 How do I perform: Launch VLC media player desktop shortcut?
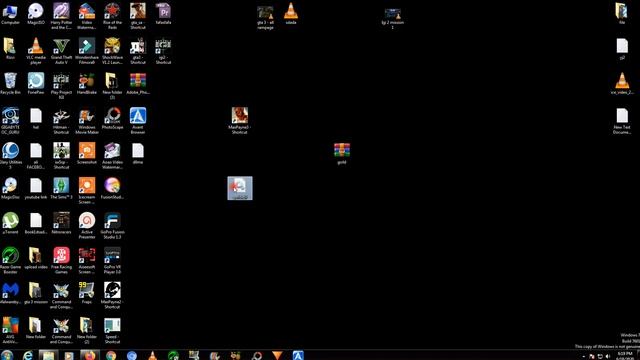36,51
